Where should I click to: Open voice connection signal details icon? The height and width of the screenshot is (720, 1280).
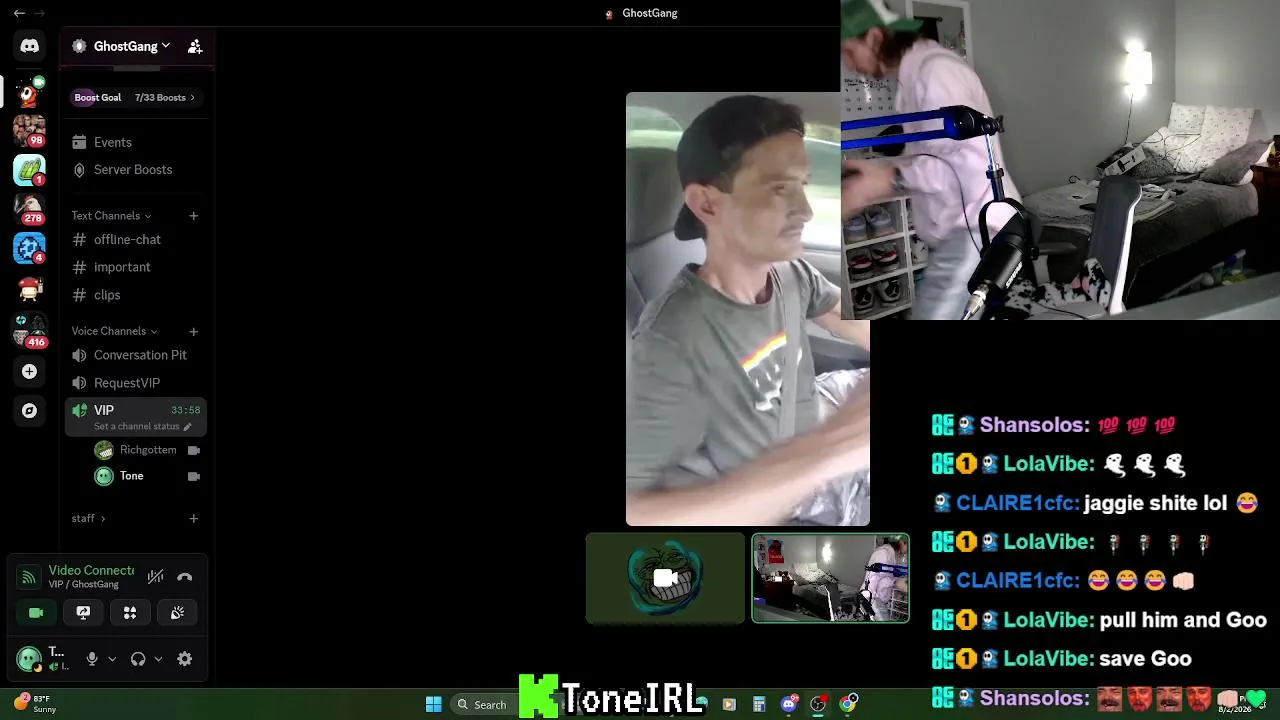29,577
